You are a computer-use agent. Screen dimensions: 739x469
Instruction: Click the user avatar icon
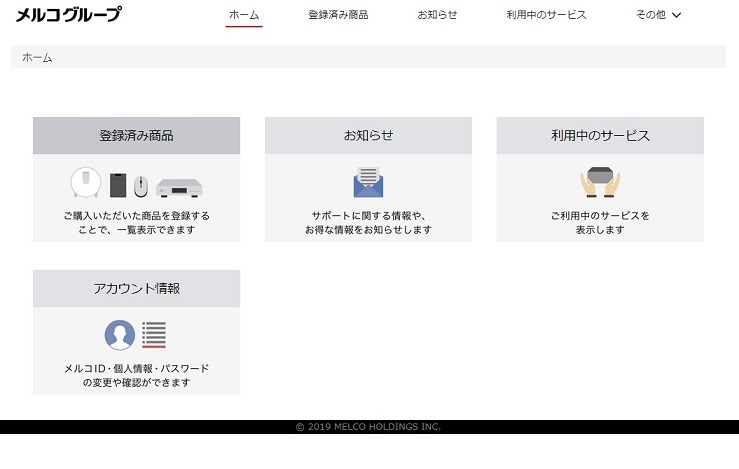pos(120,335)
